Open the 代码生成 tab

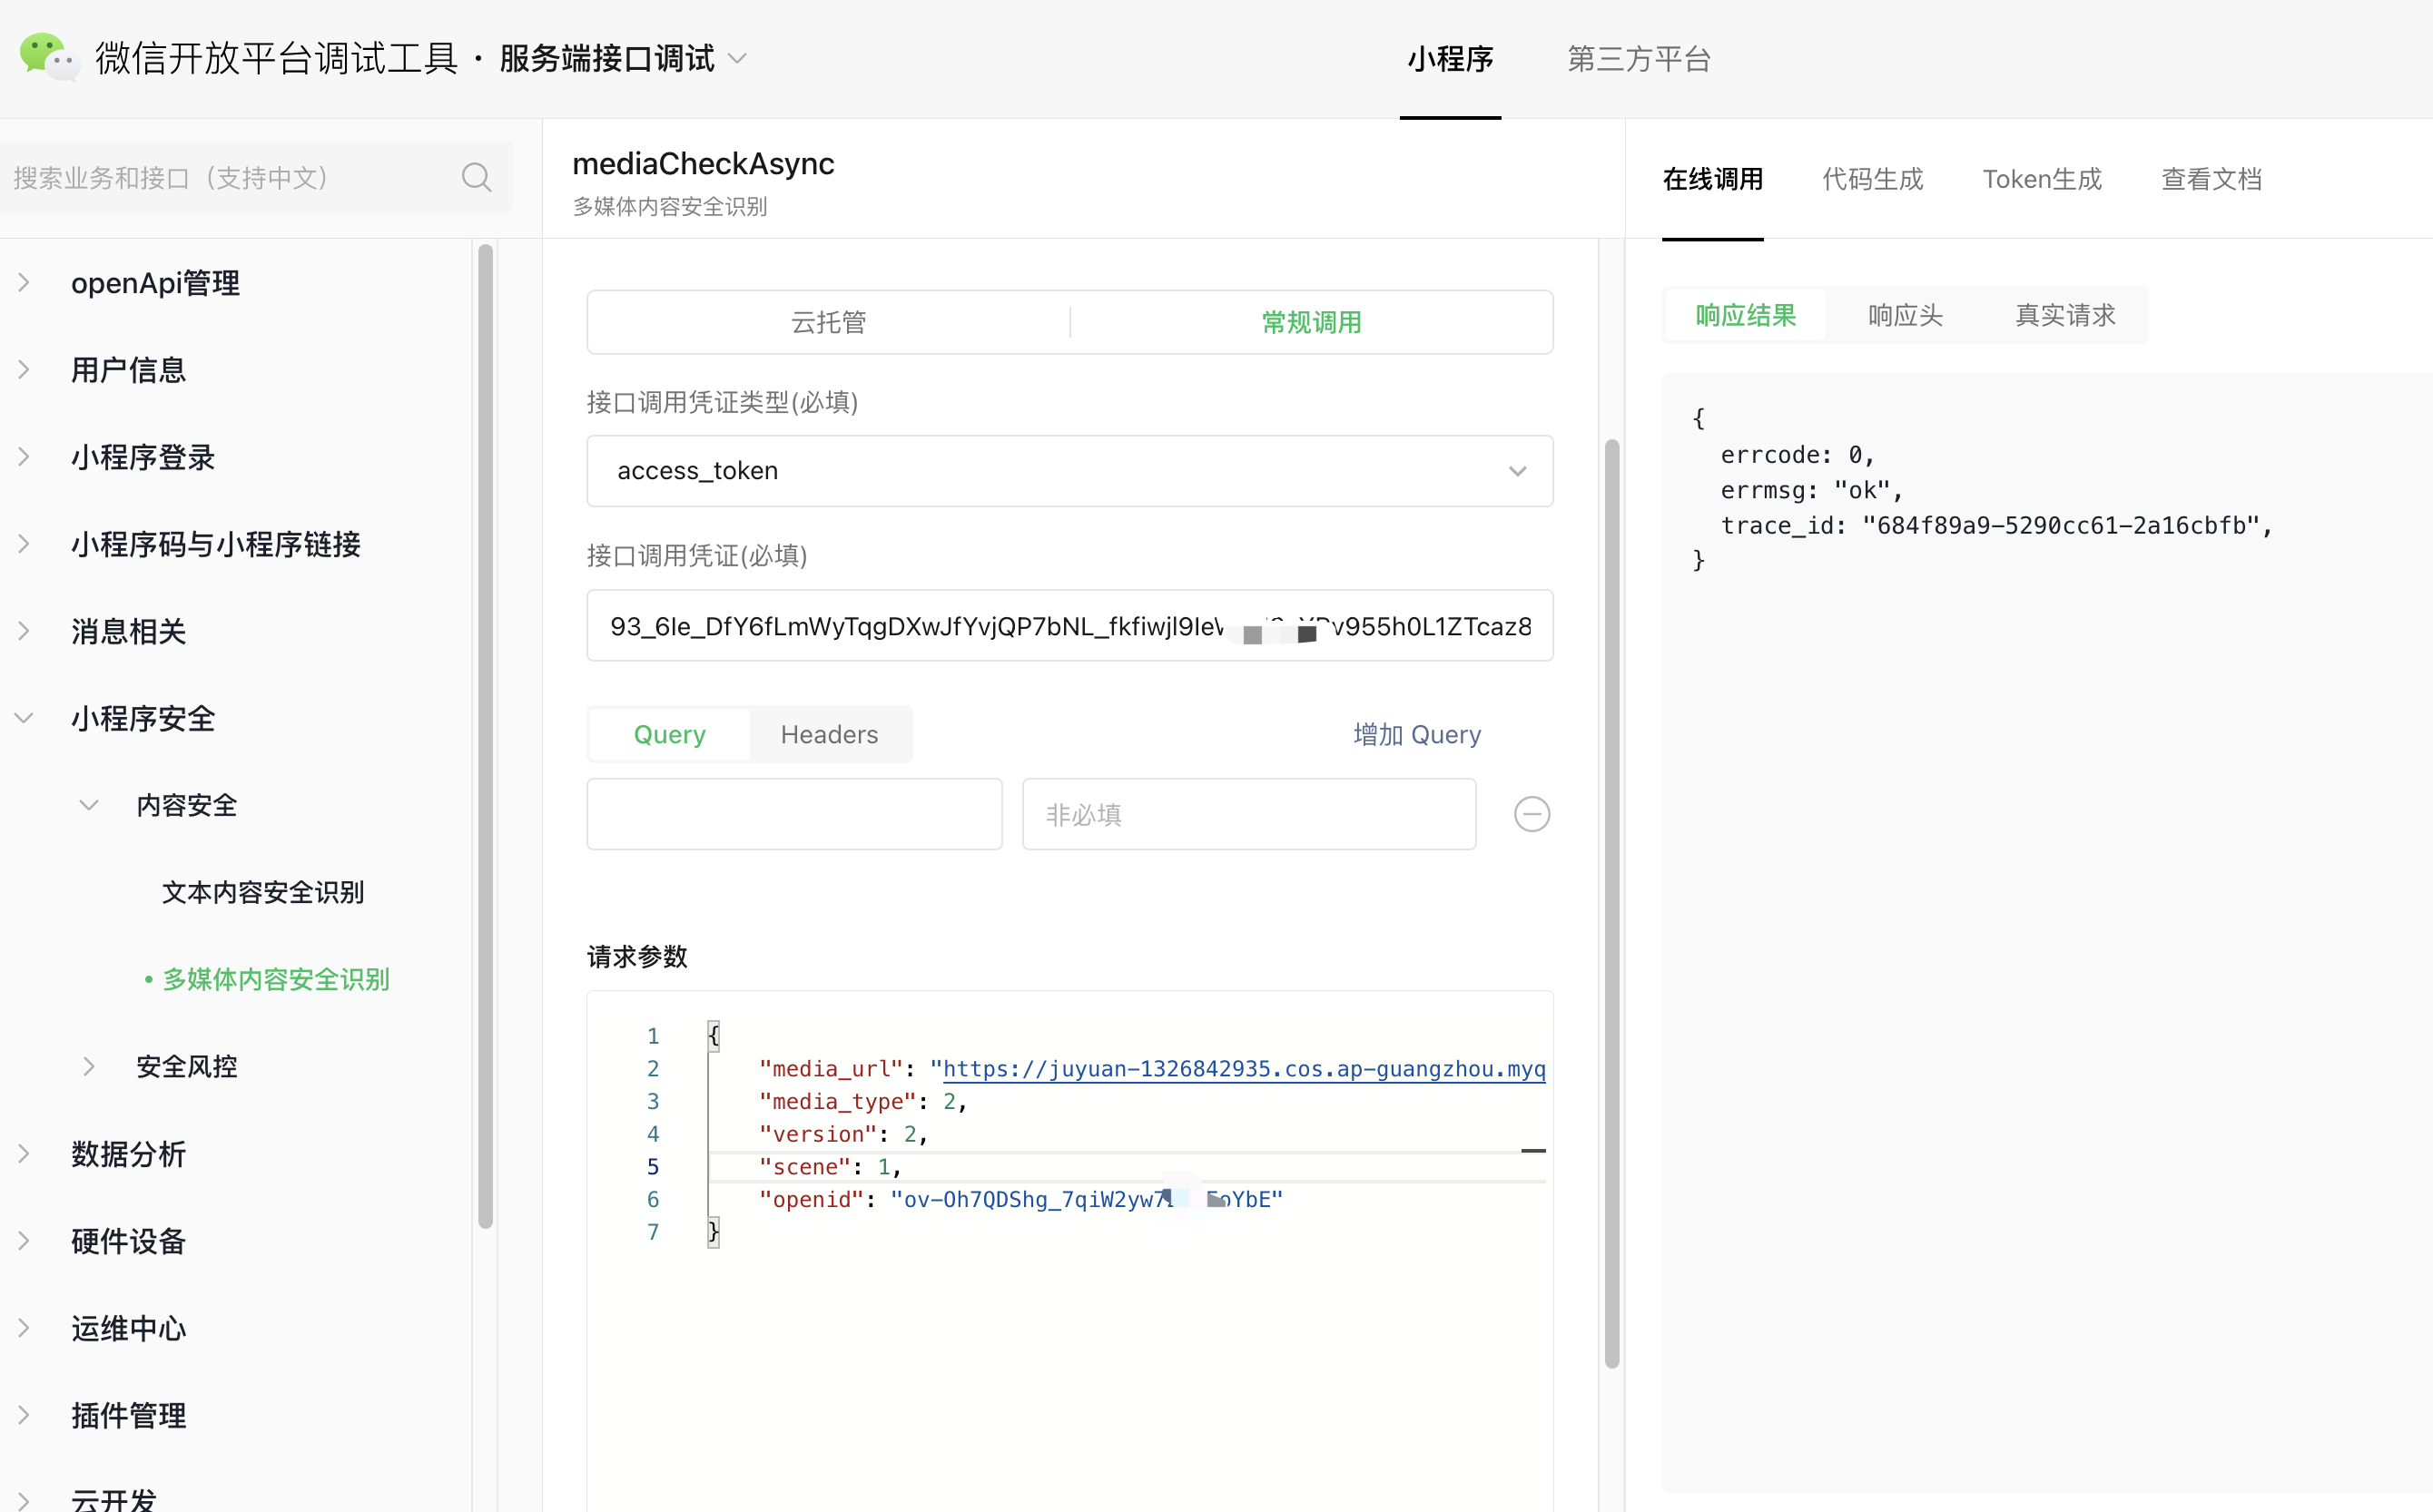(1872, 179)
